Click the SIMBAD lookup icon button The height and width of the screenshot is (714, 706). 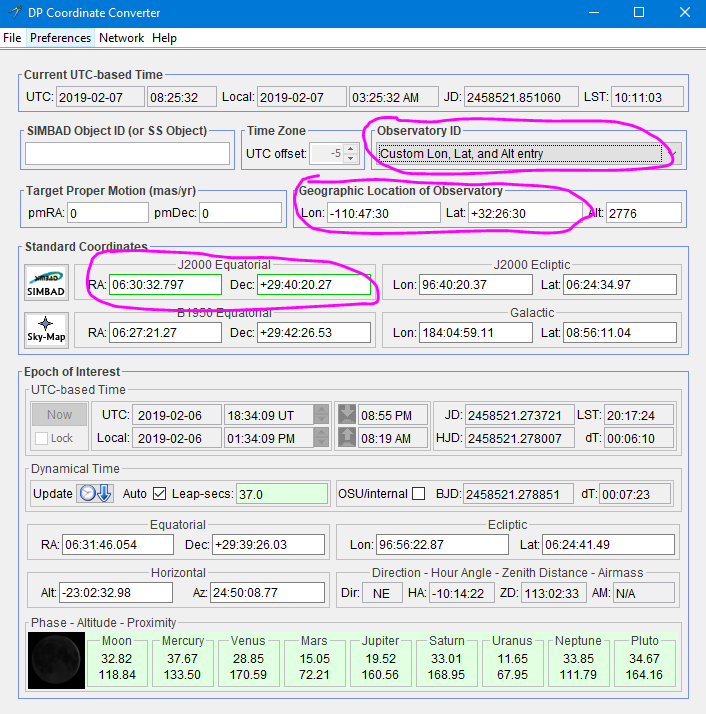coord(46,281)
